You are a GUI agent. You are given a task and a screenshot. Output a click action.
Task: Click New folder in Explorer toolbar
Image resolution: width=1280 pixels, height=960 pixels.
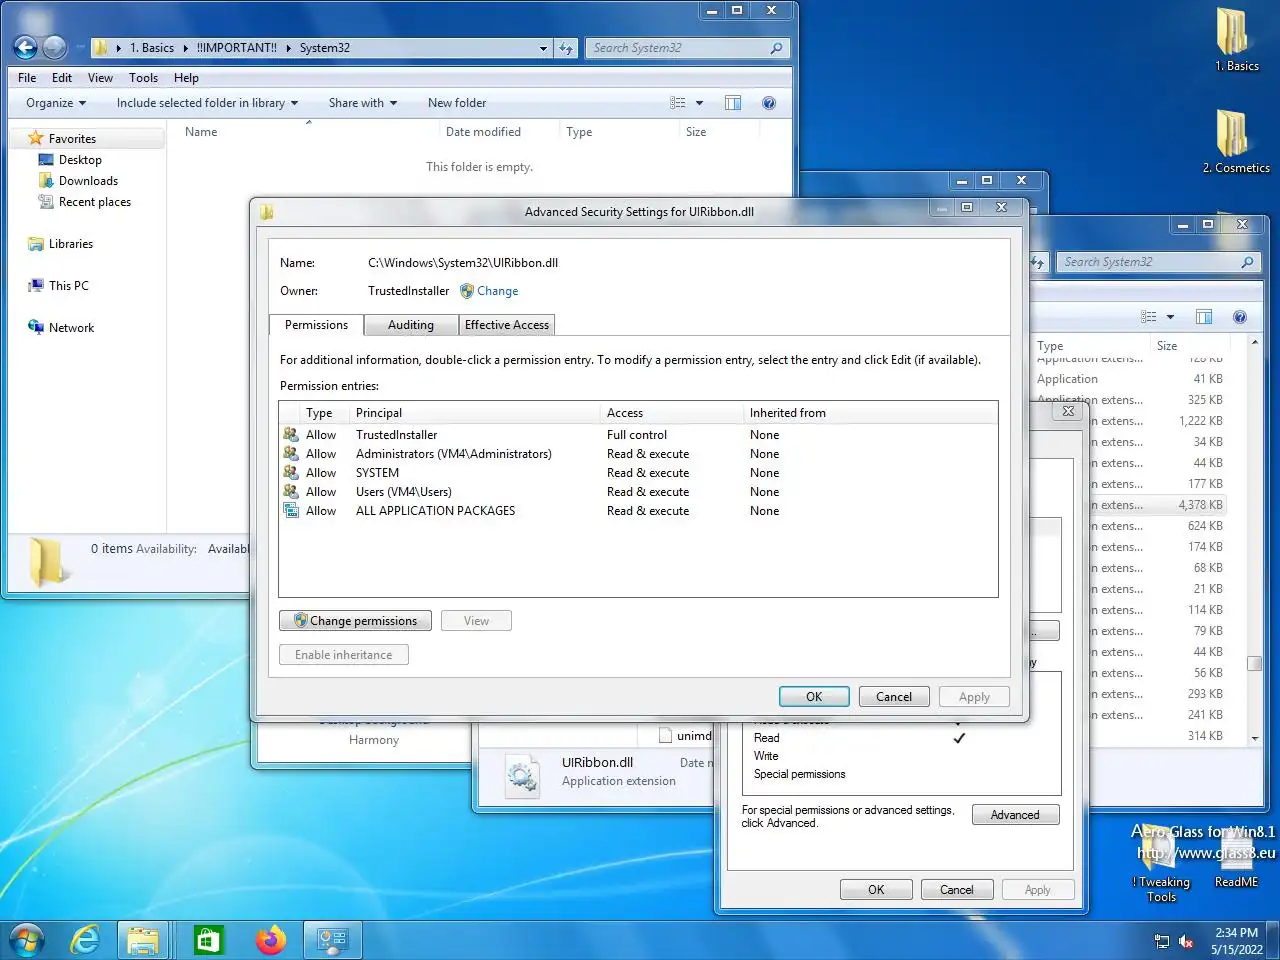pos(457,103)
